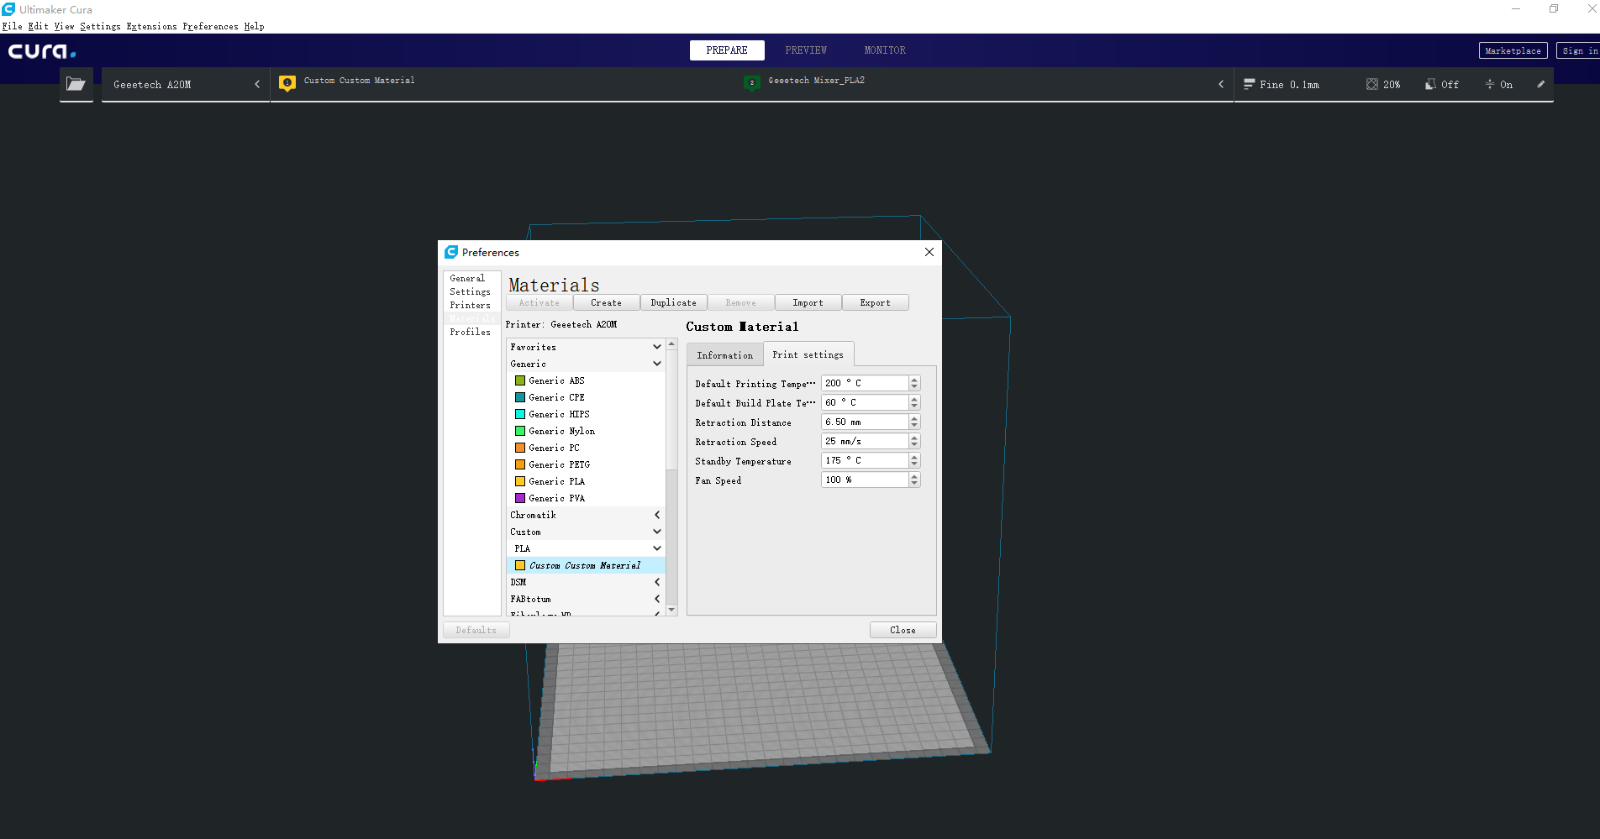Screen dimensions: 1600x839
Task: Select Generic Nylon material
Action: click(x=586, y=431)
